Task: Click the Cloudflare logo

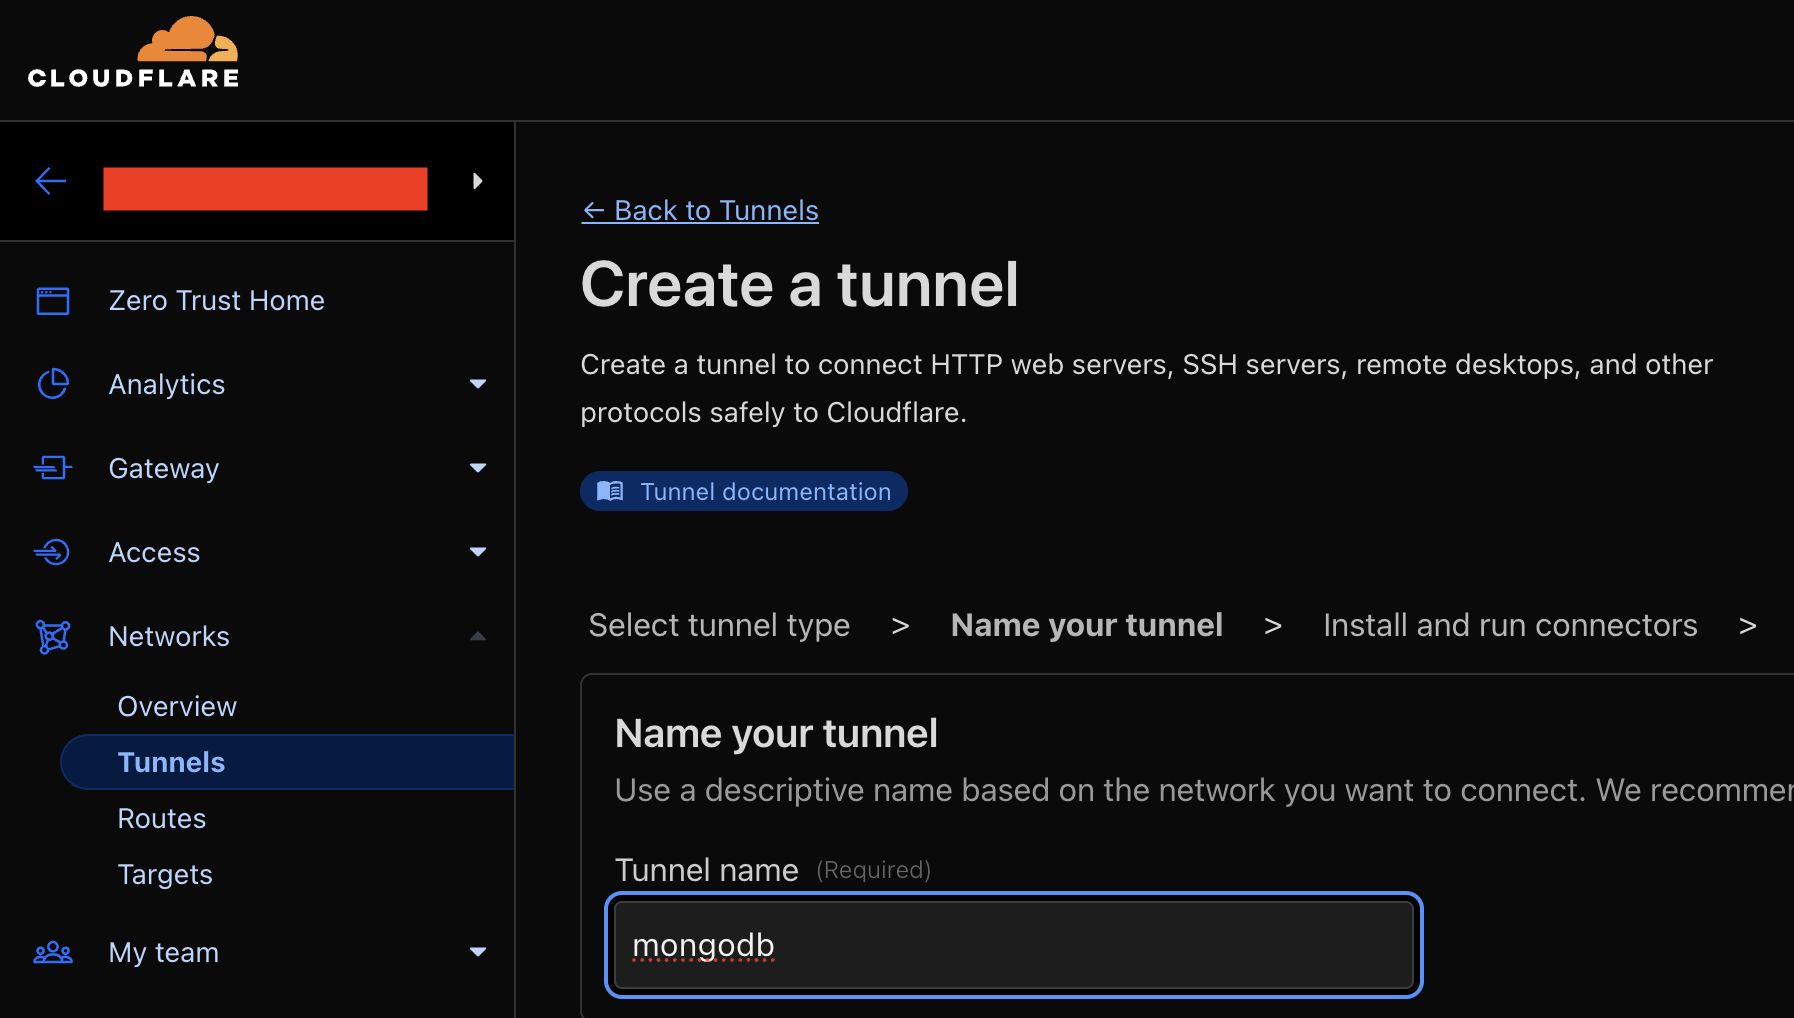Action: tap(134, 52)
